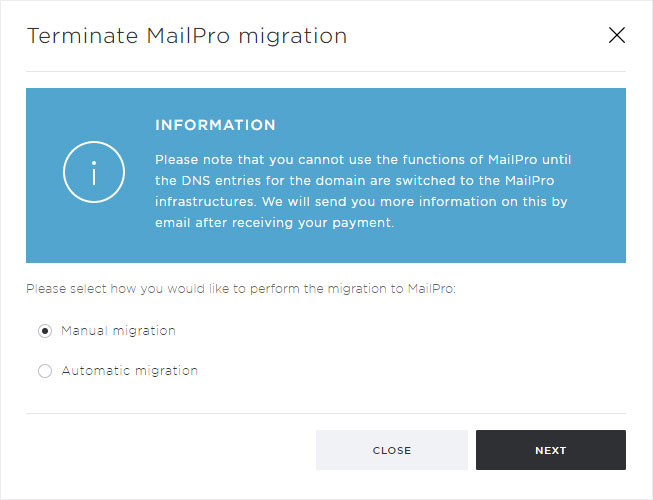This screenshot has width=653, height=500.
Task: Click the word "Terminate" in the header
Action: 82,36
